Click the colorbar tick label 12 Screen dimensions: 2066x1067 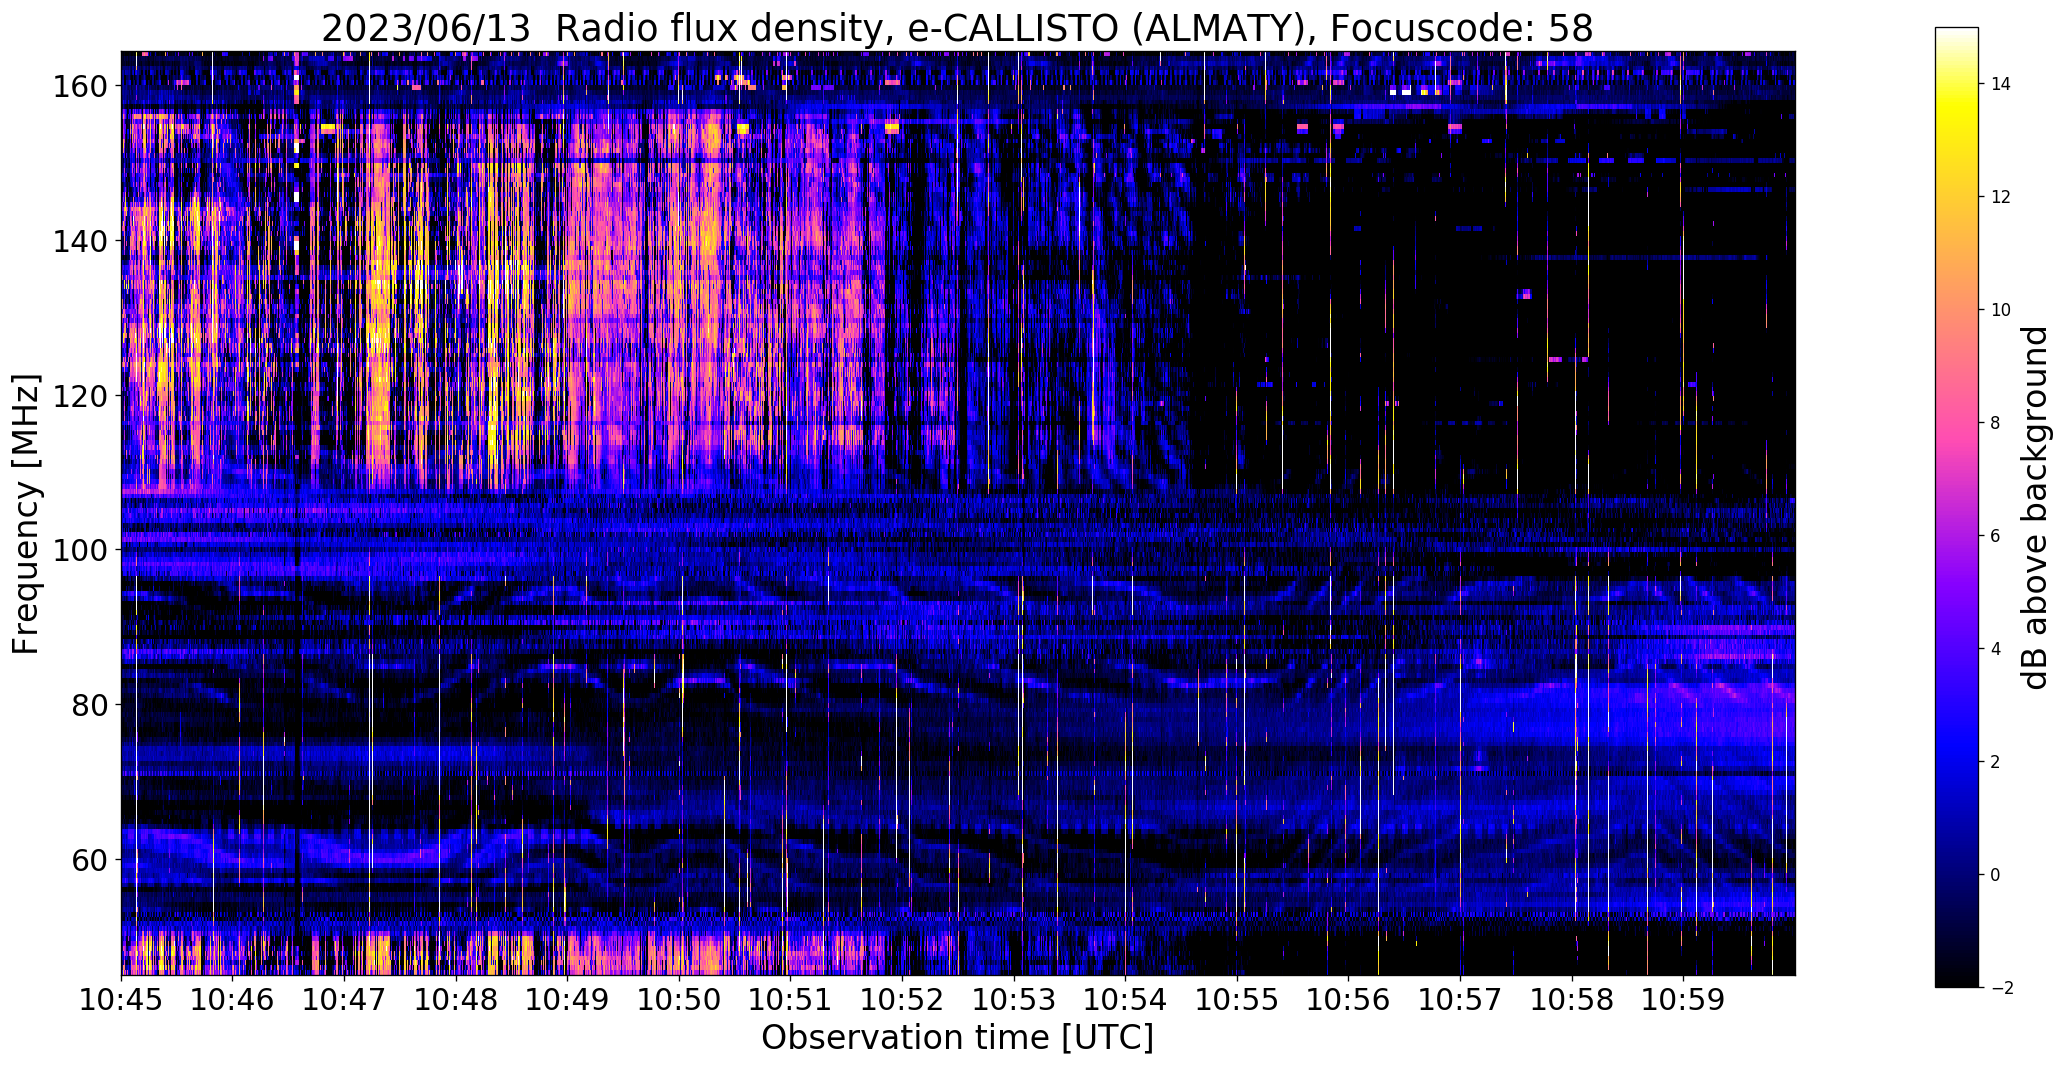[2000, 197]
